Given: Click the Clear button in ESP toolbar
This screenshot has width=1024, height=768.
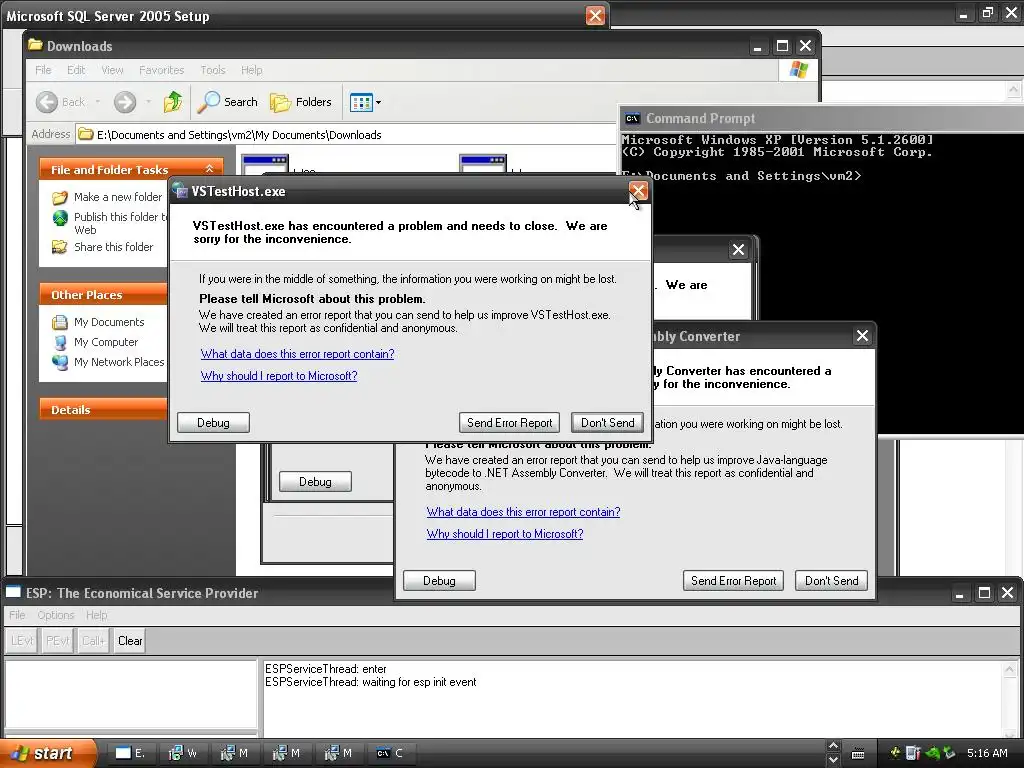Looking at the screenshot, I should 130,641.
